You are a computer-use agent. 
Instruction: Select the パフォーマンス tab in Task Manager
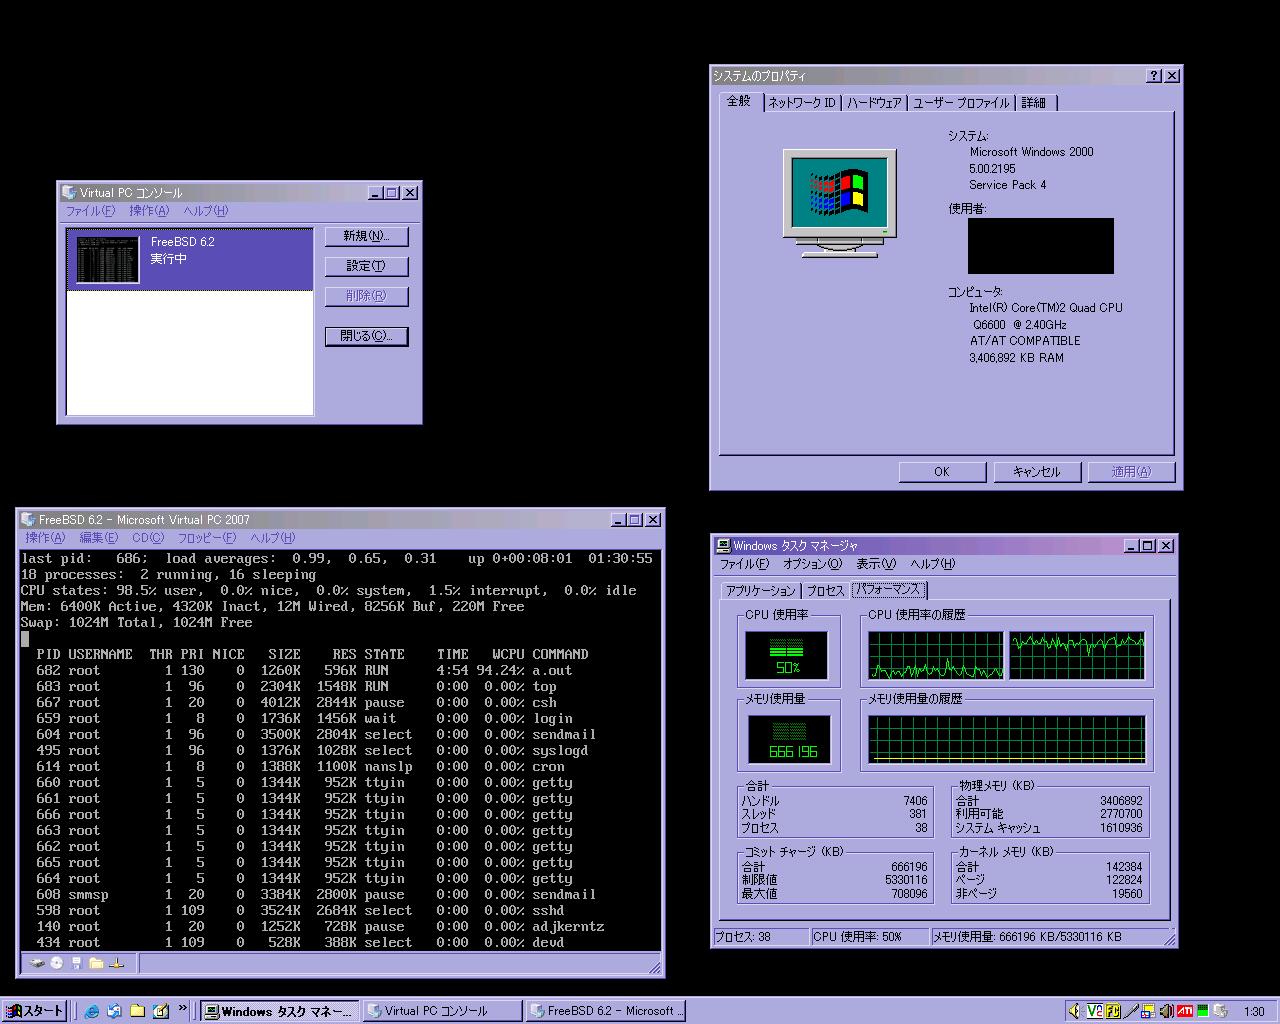[889, 590]
